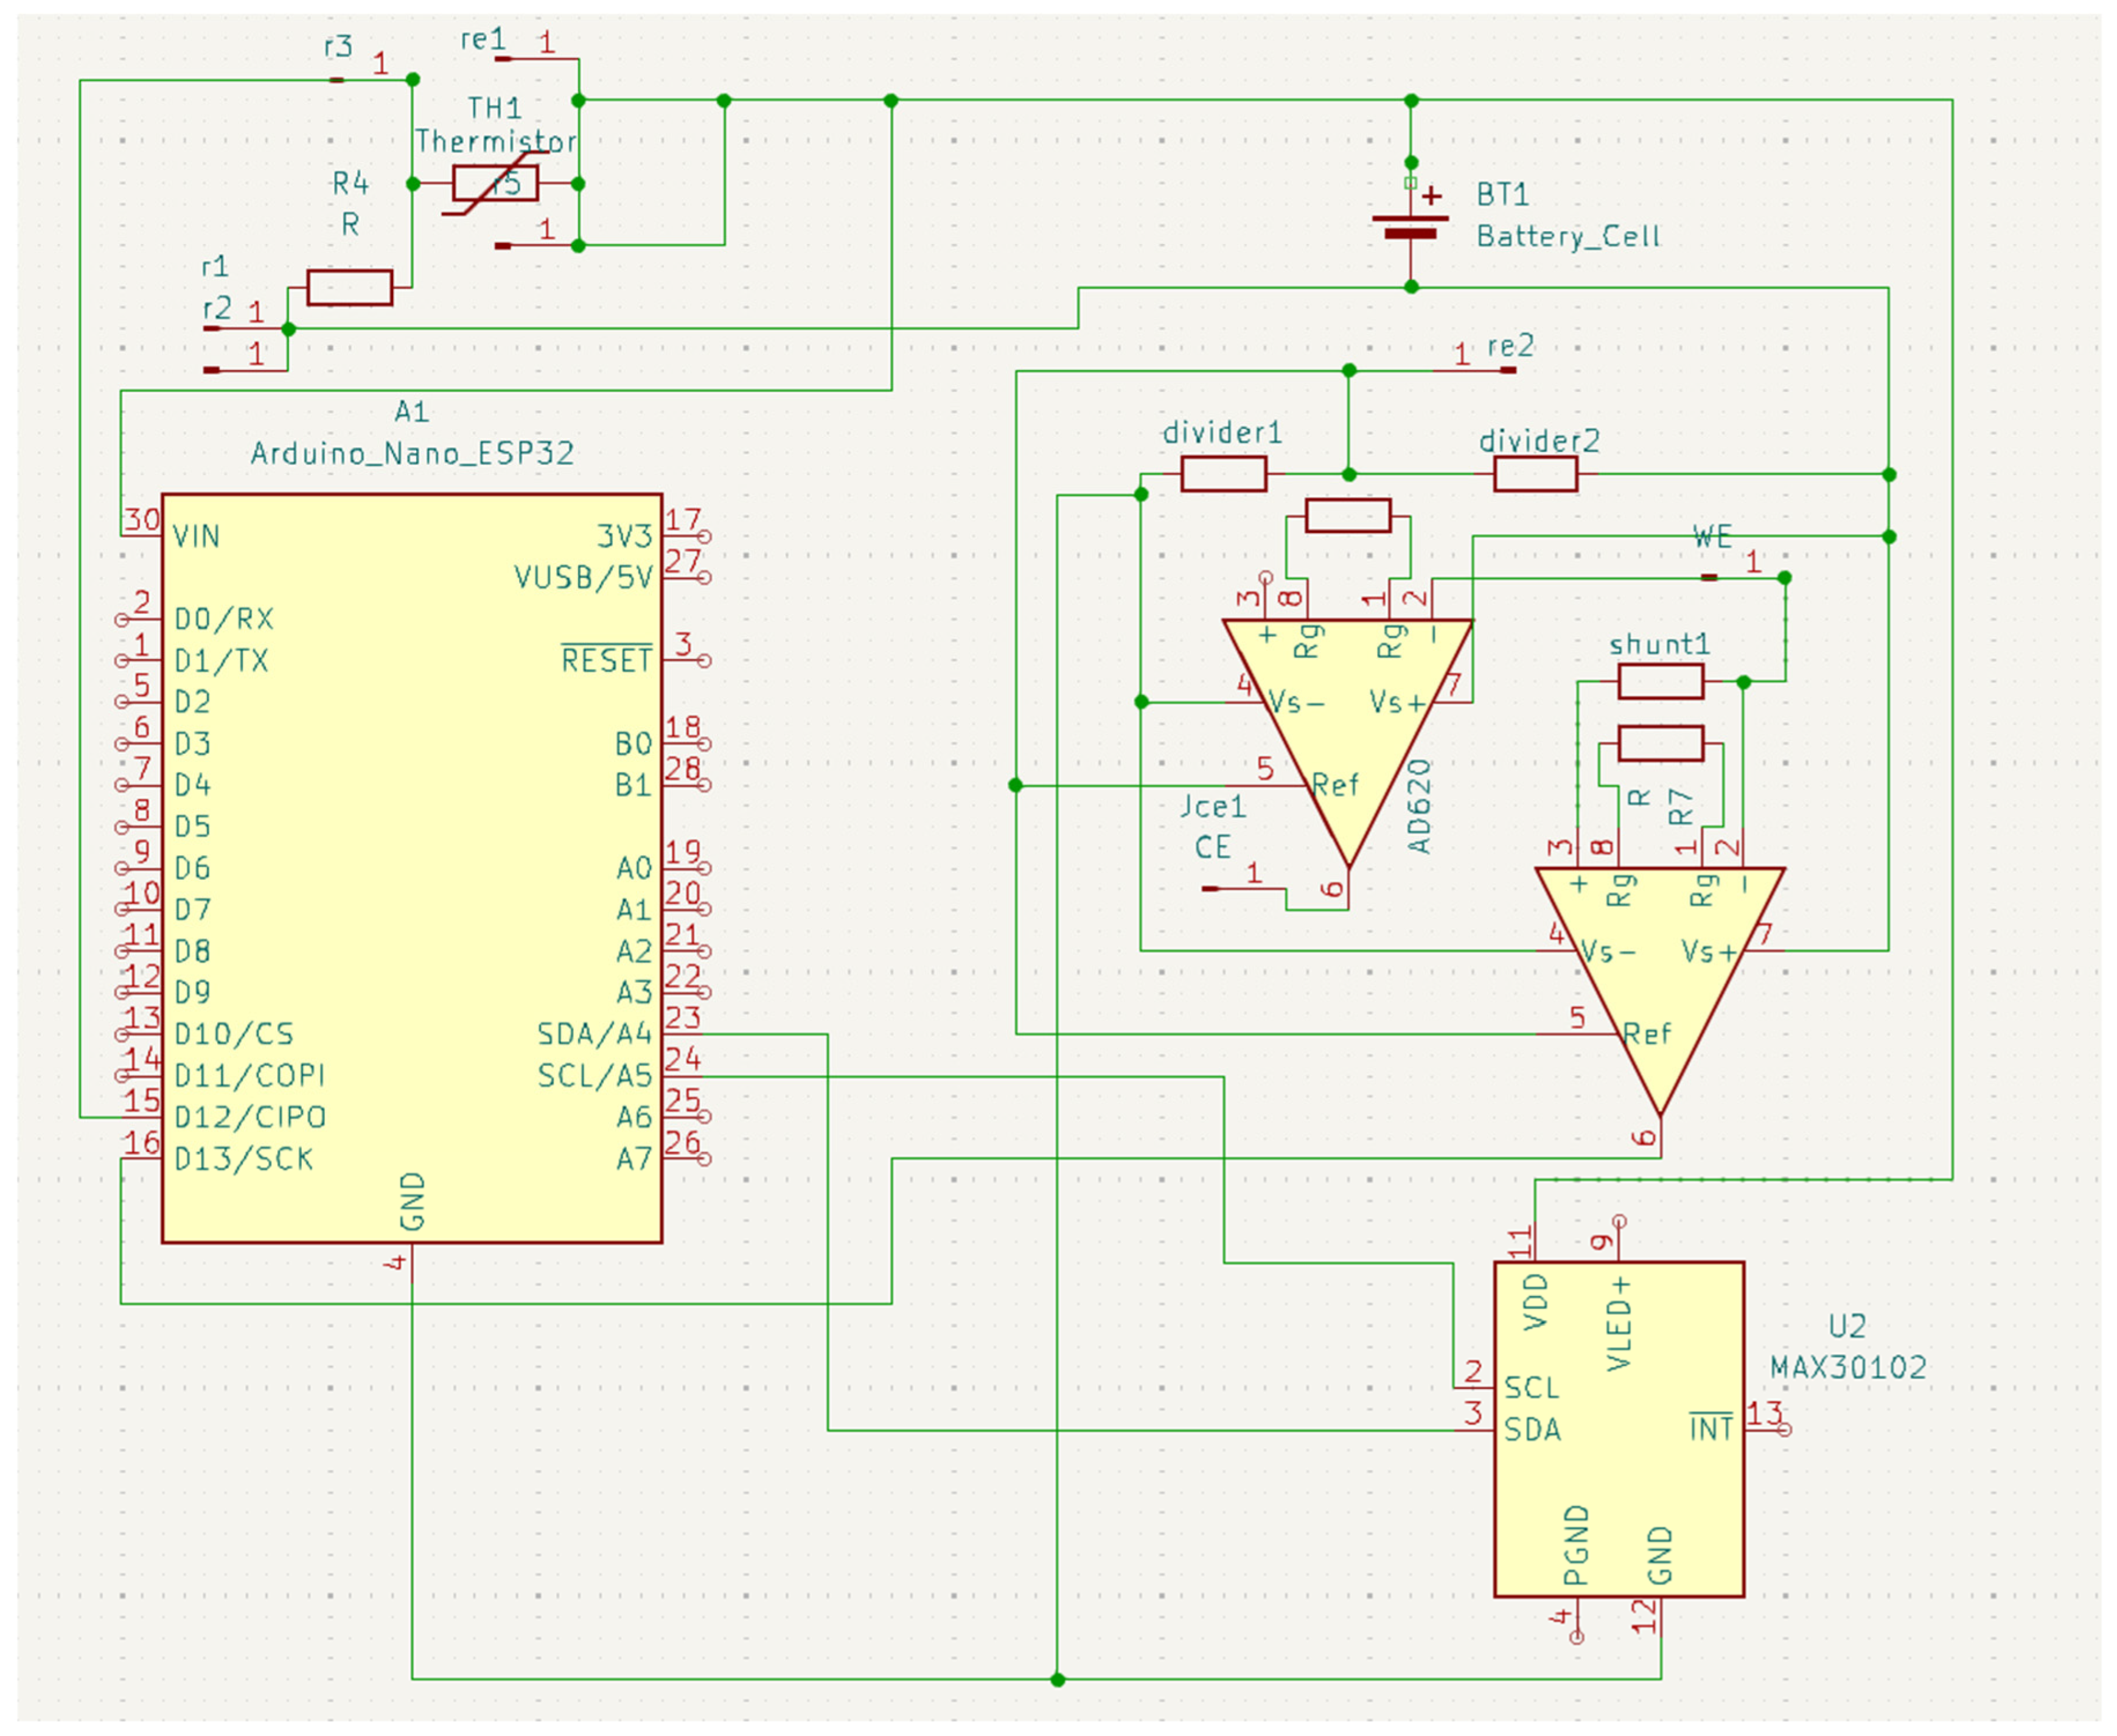Select the MAX30102 value text
Screen dimensions: 2117x1736
tap(1848, 1368)
